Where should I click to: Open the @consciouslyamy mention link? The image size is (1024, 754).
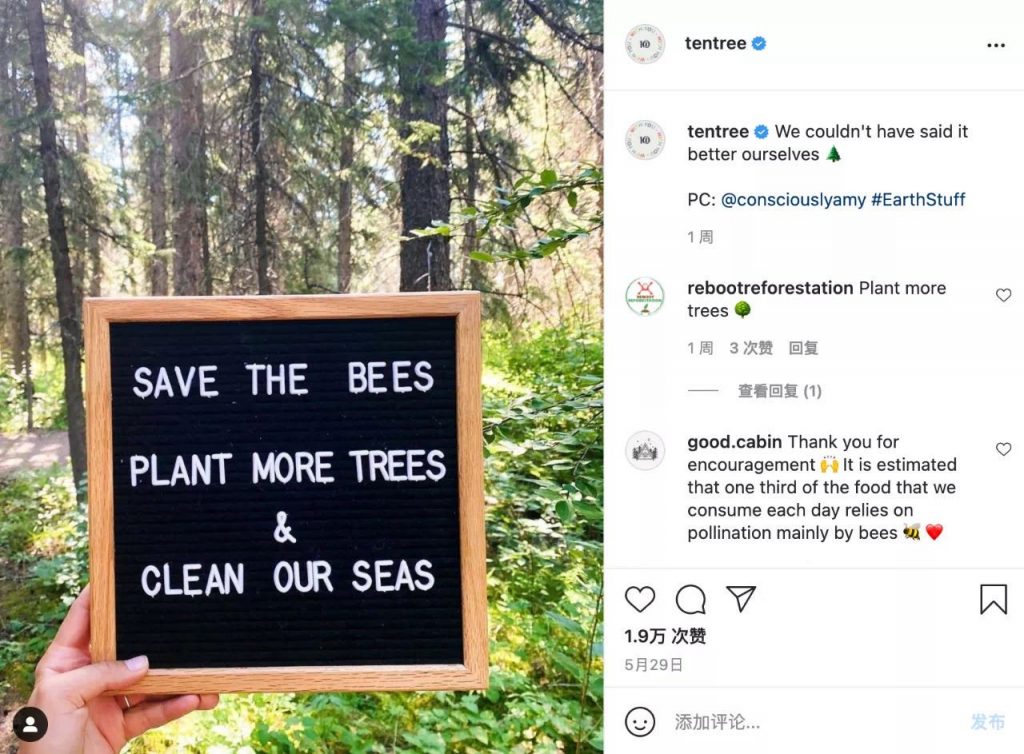click(x=793, y=199)
